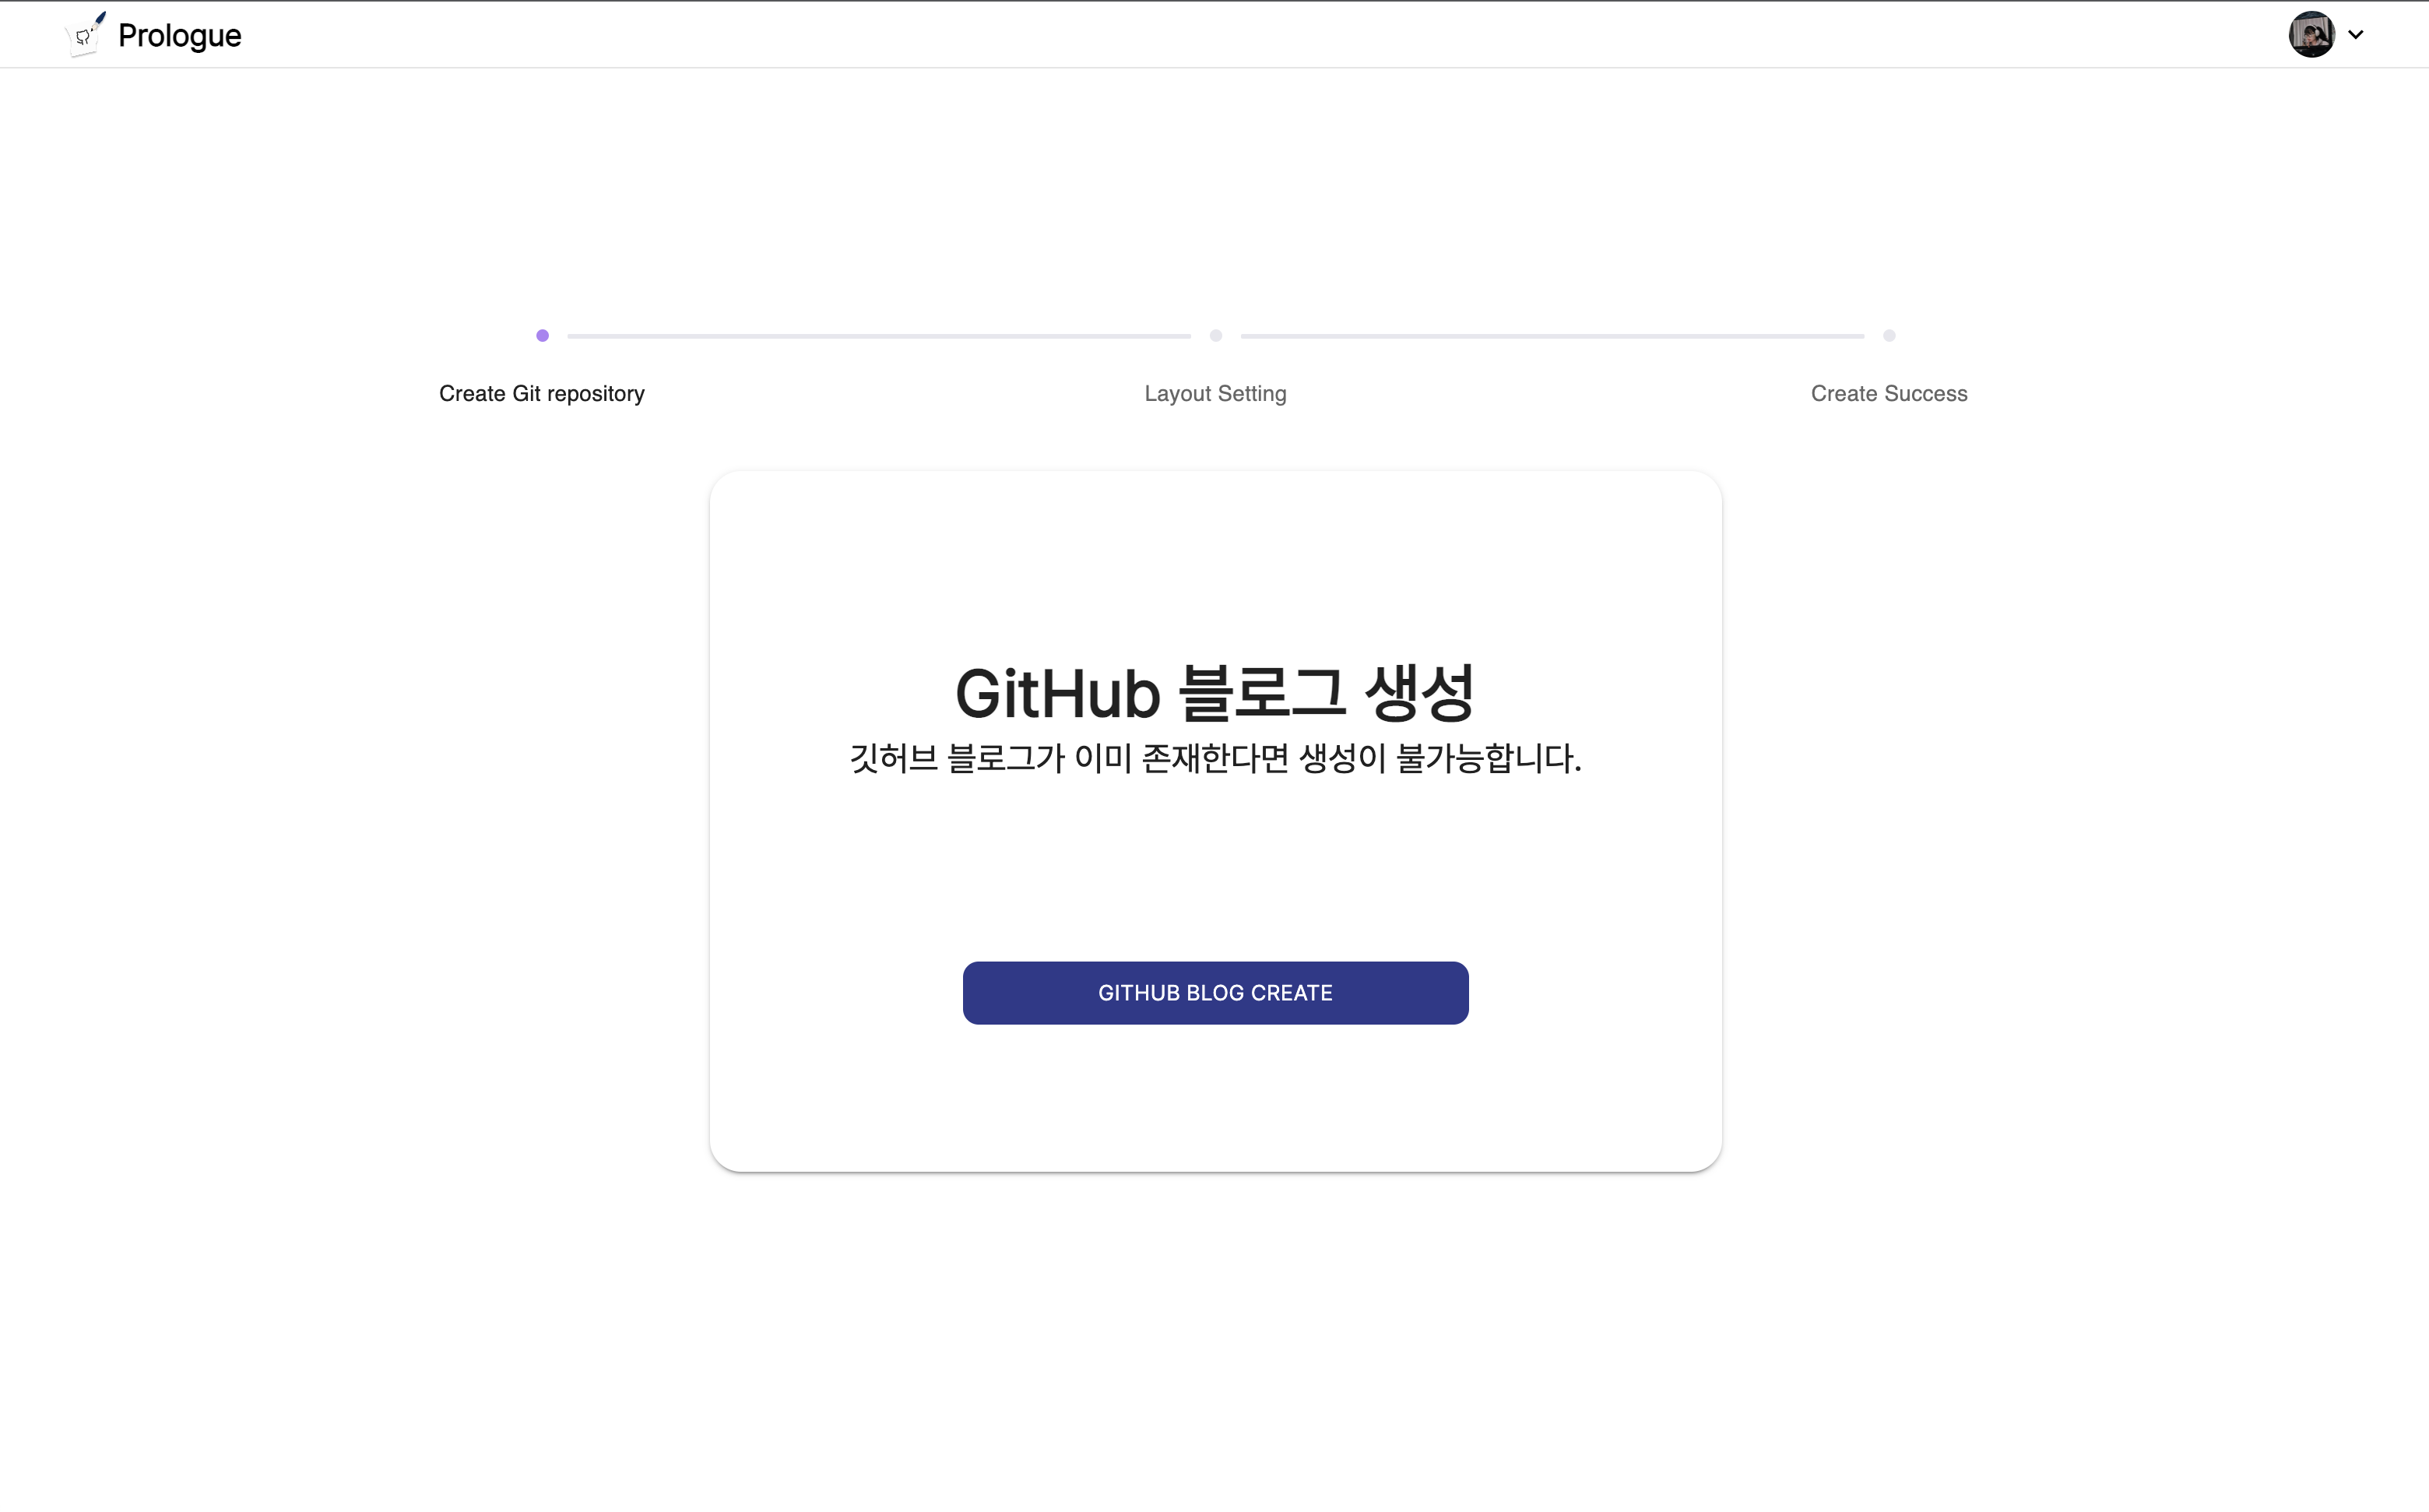Click the GitHub 블로그 생성 heading
This screenshot has width=2429, height=1512.
pos(1214,693)
